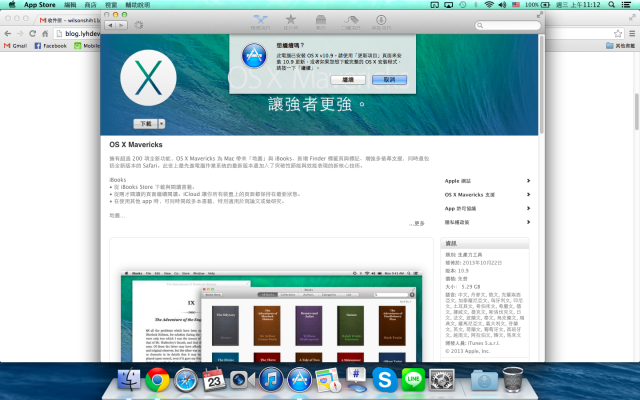Click the 下載 button under the Mavericks logo
640x400 pixels.
coord(146,124)
